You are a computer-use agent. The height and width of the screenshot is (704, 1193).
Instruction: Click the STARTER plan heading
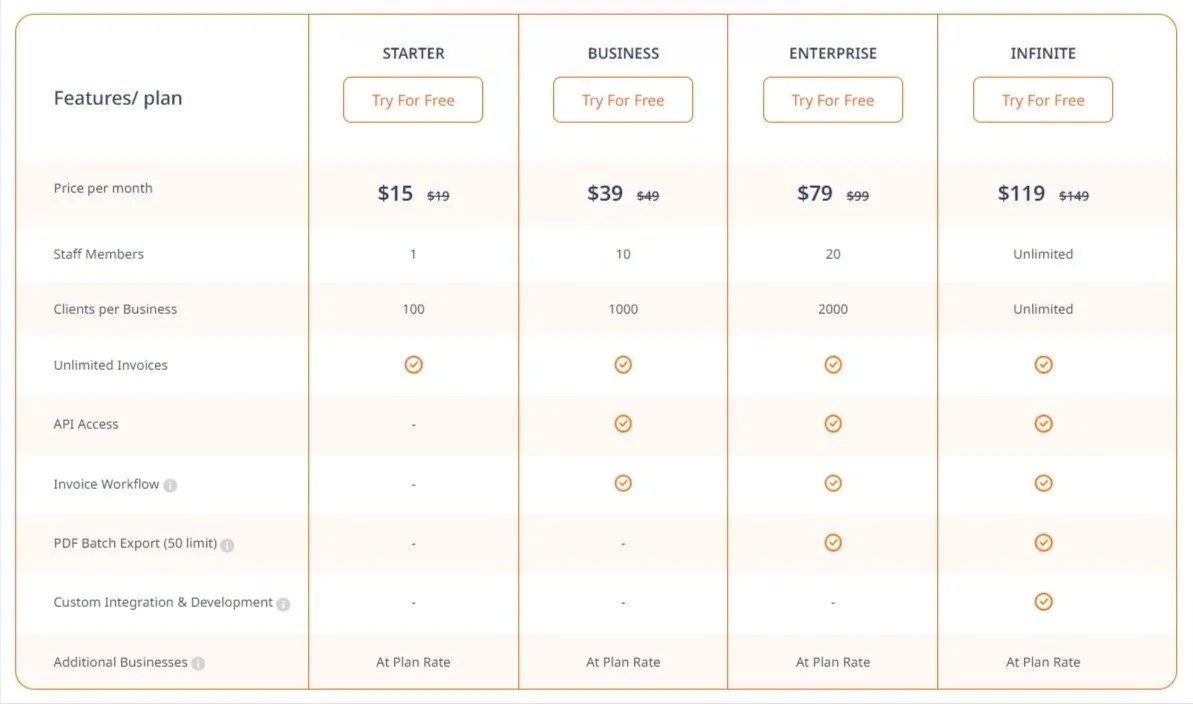413,53
